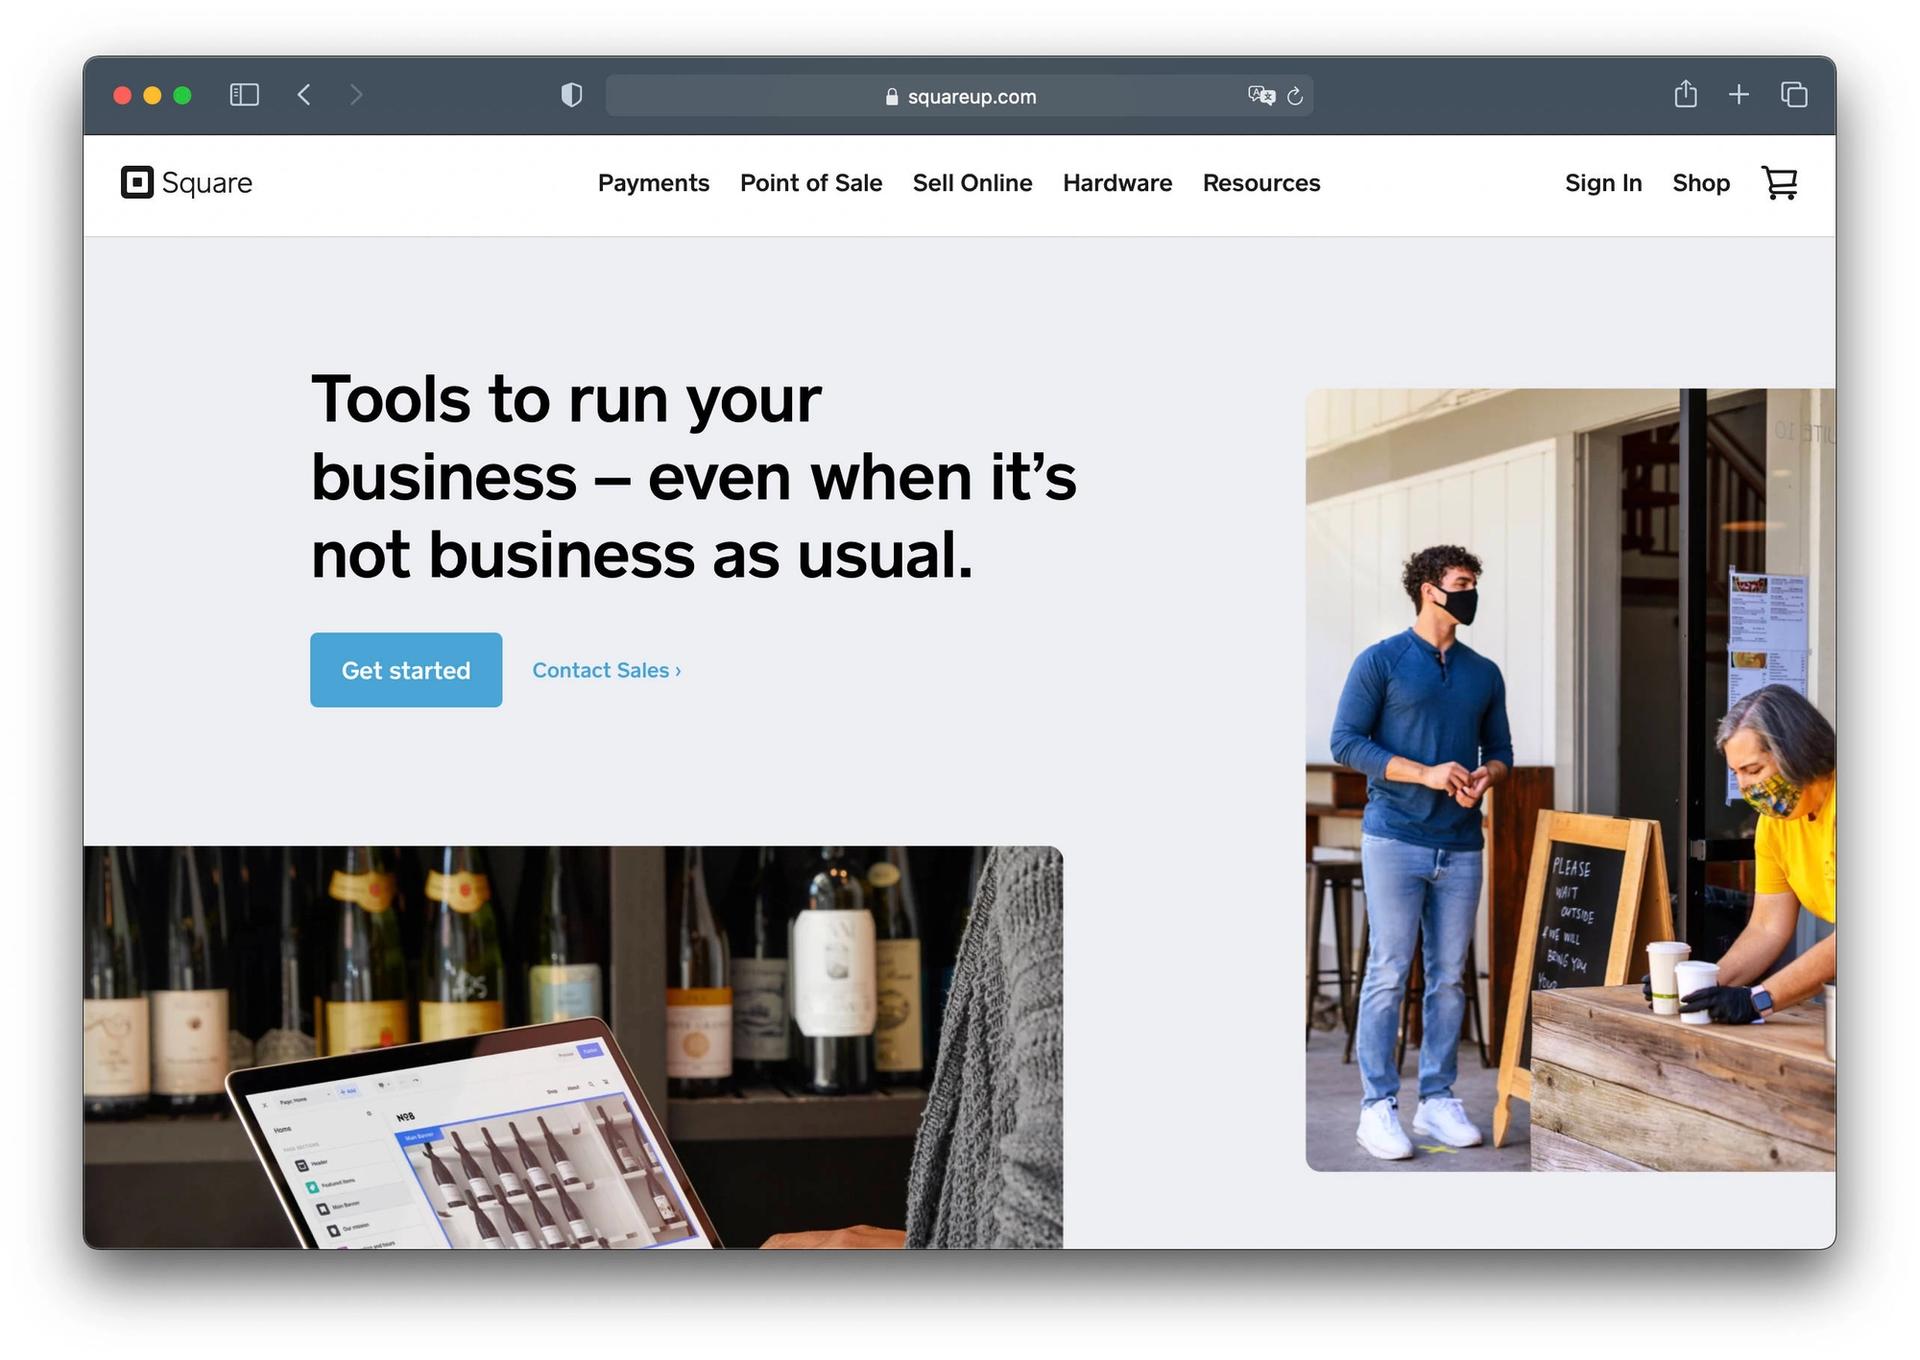Click the Sign In link
1920x1360 pixels.
[x=1603, y=183]
